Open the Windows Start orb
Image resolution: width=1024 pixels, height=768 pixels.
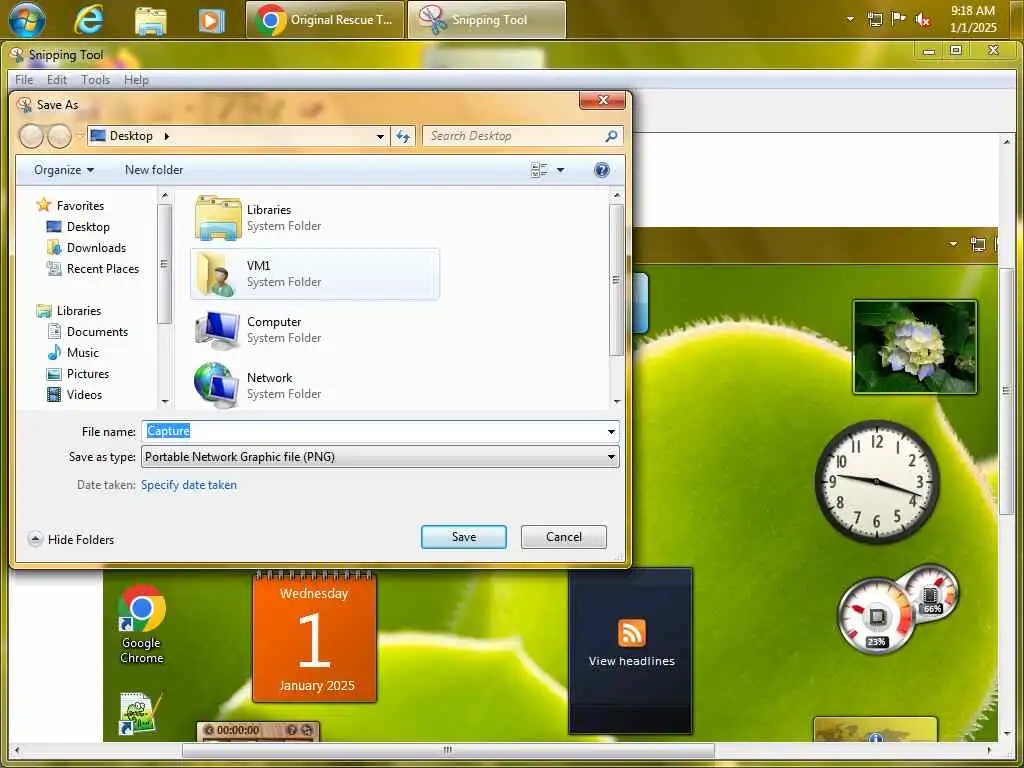pyautogui.click(x=27, y=19)
